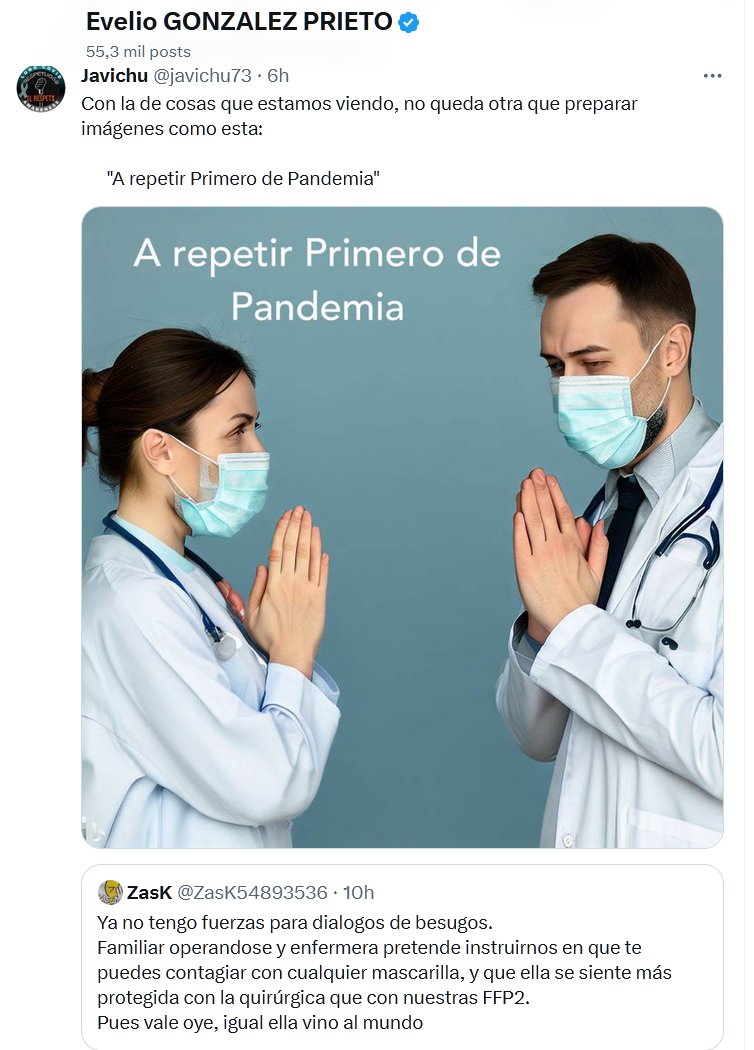The height and width of the screenshot is (1050, 754).
Task: Open the Javichu display name link
Action: coord(115,76)
